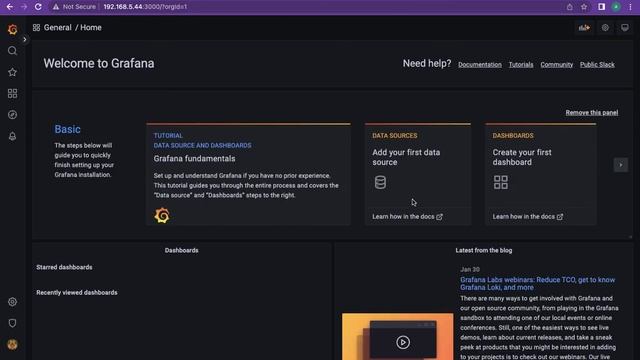The image size is (640, 360).
Task: Click the Grafana logo in sidebar
Action: (12, 29)
